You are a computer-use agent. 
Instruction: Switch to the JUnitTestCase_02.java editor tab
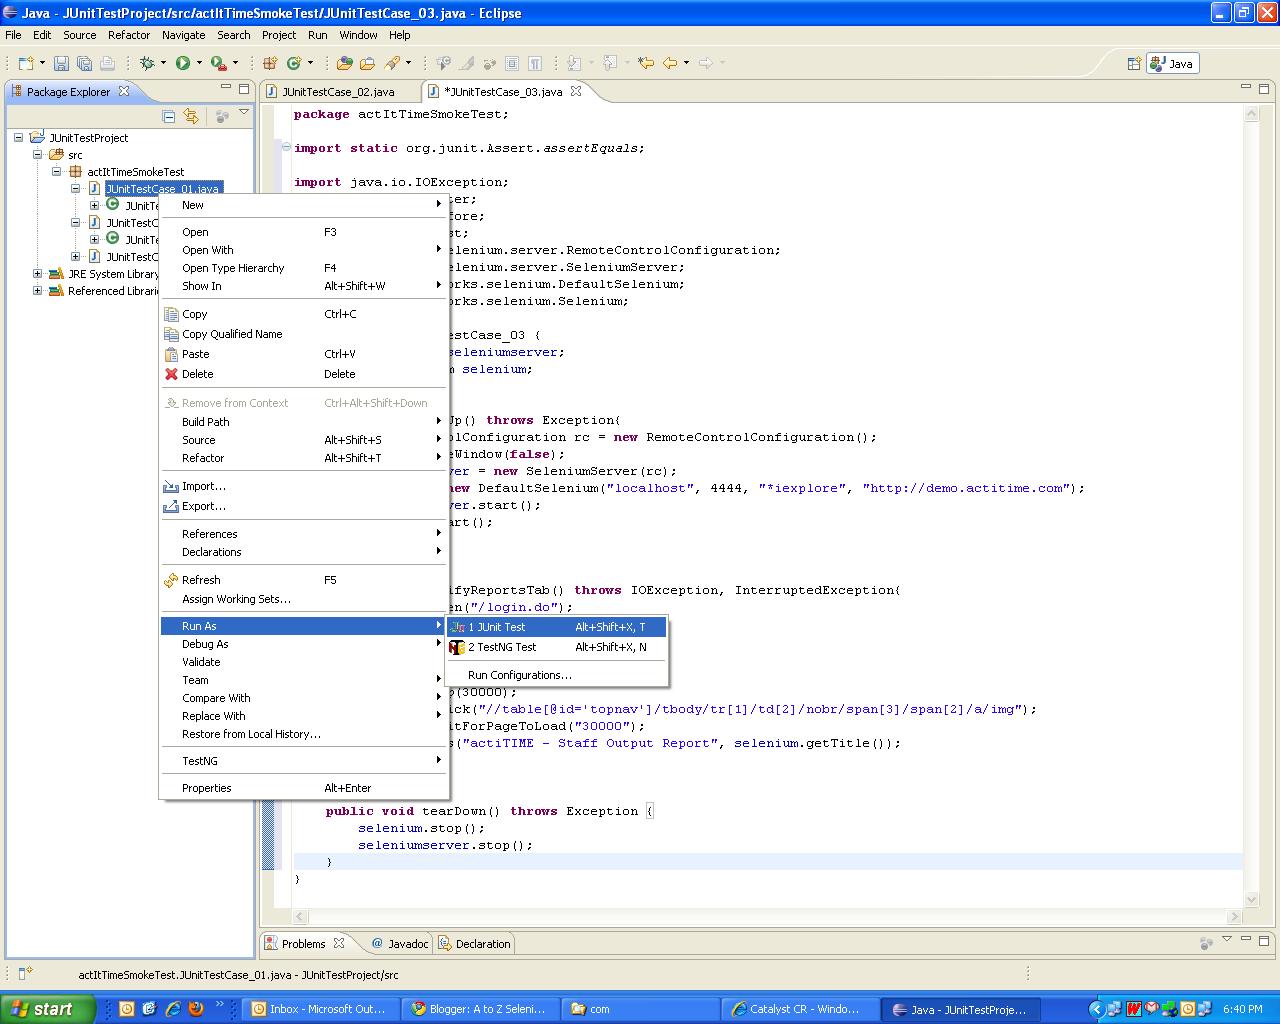(337, 91)
